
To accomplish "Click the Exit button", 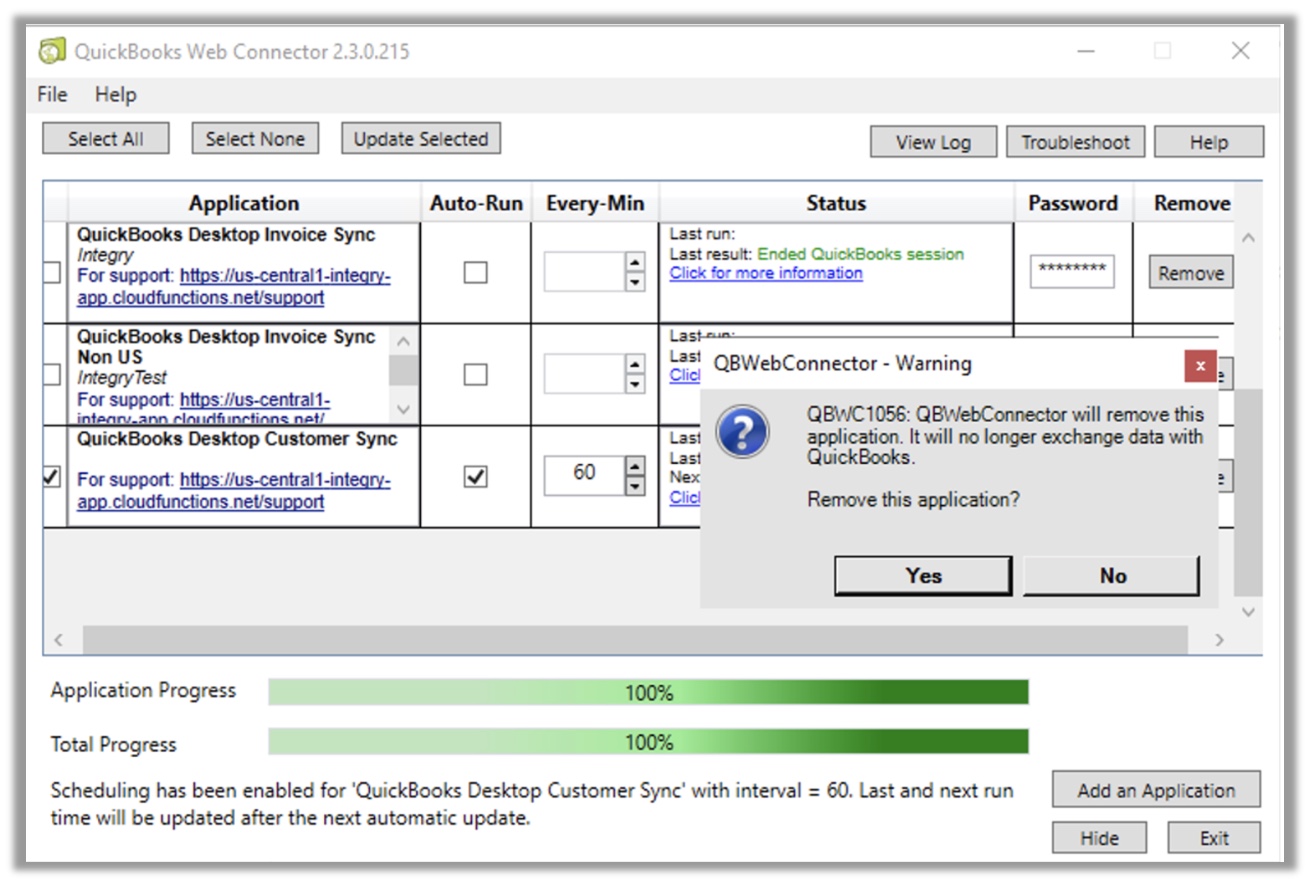I will [x=1214, y=838].
